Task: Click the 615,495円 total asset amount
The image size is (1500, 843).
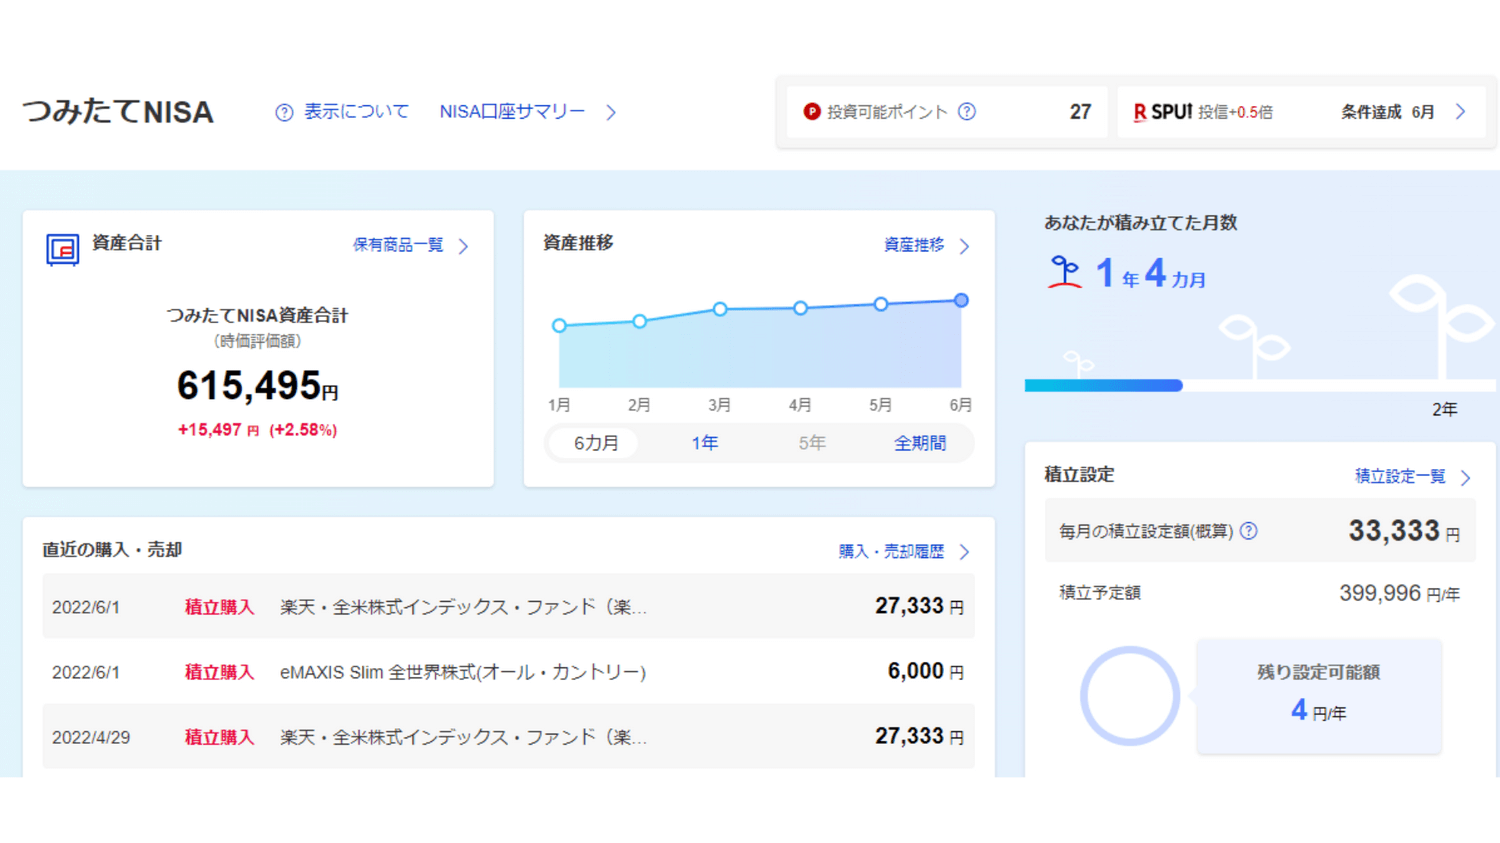Action: click(x=257, y=386)
